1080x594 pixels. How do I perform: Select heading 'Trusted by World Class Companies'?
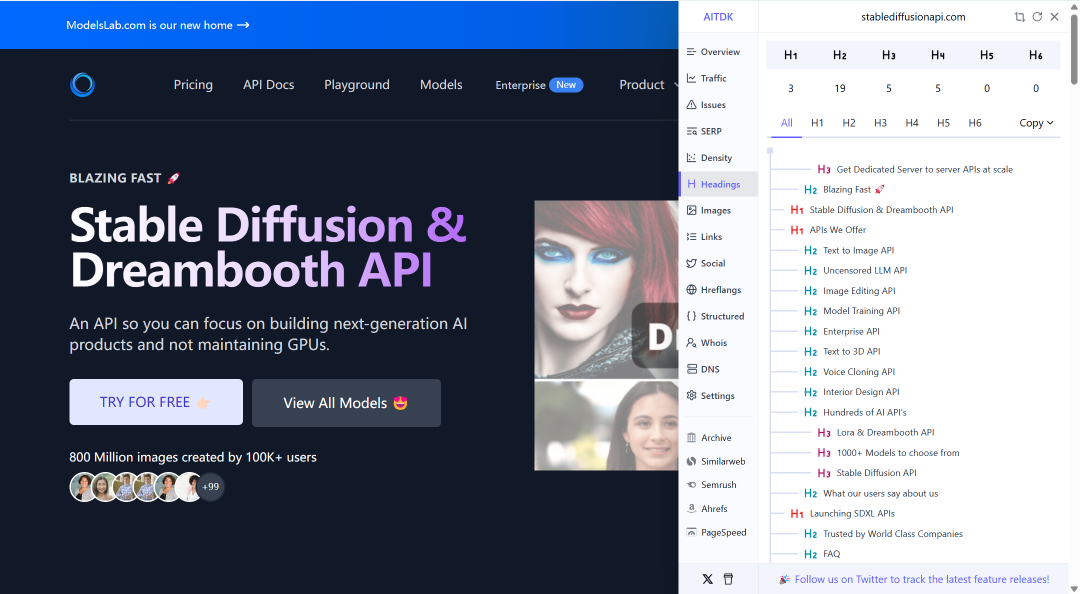(893, 533)
